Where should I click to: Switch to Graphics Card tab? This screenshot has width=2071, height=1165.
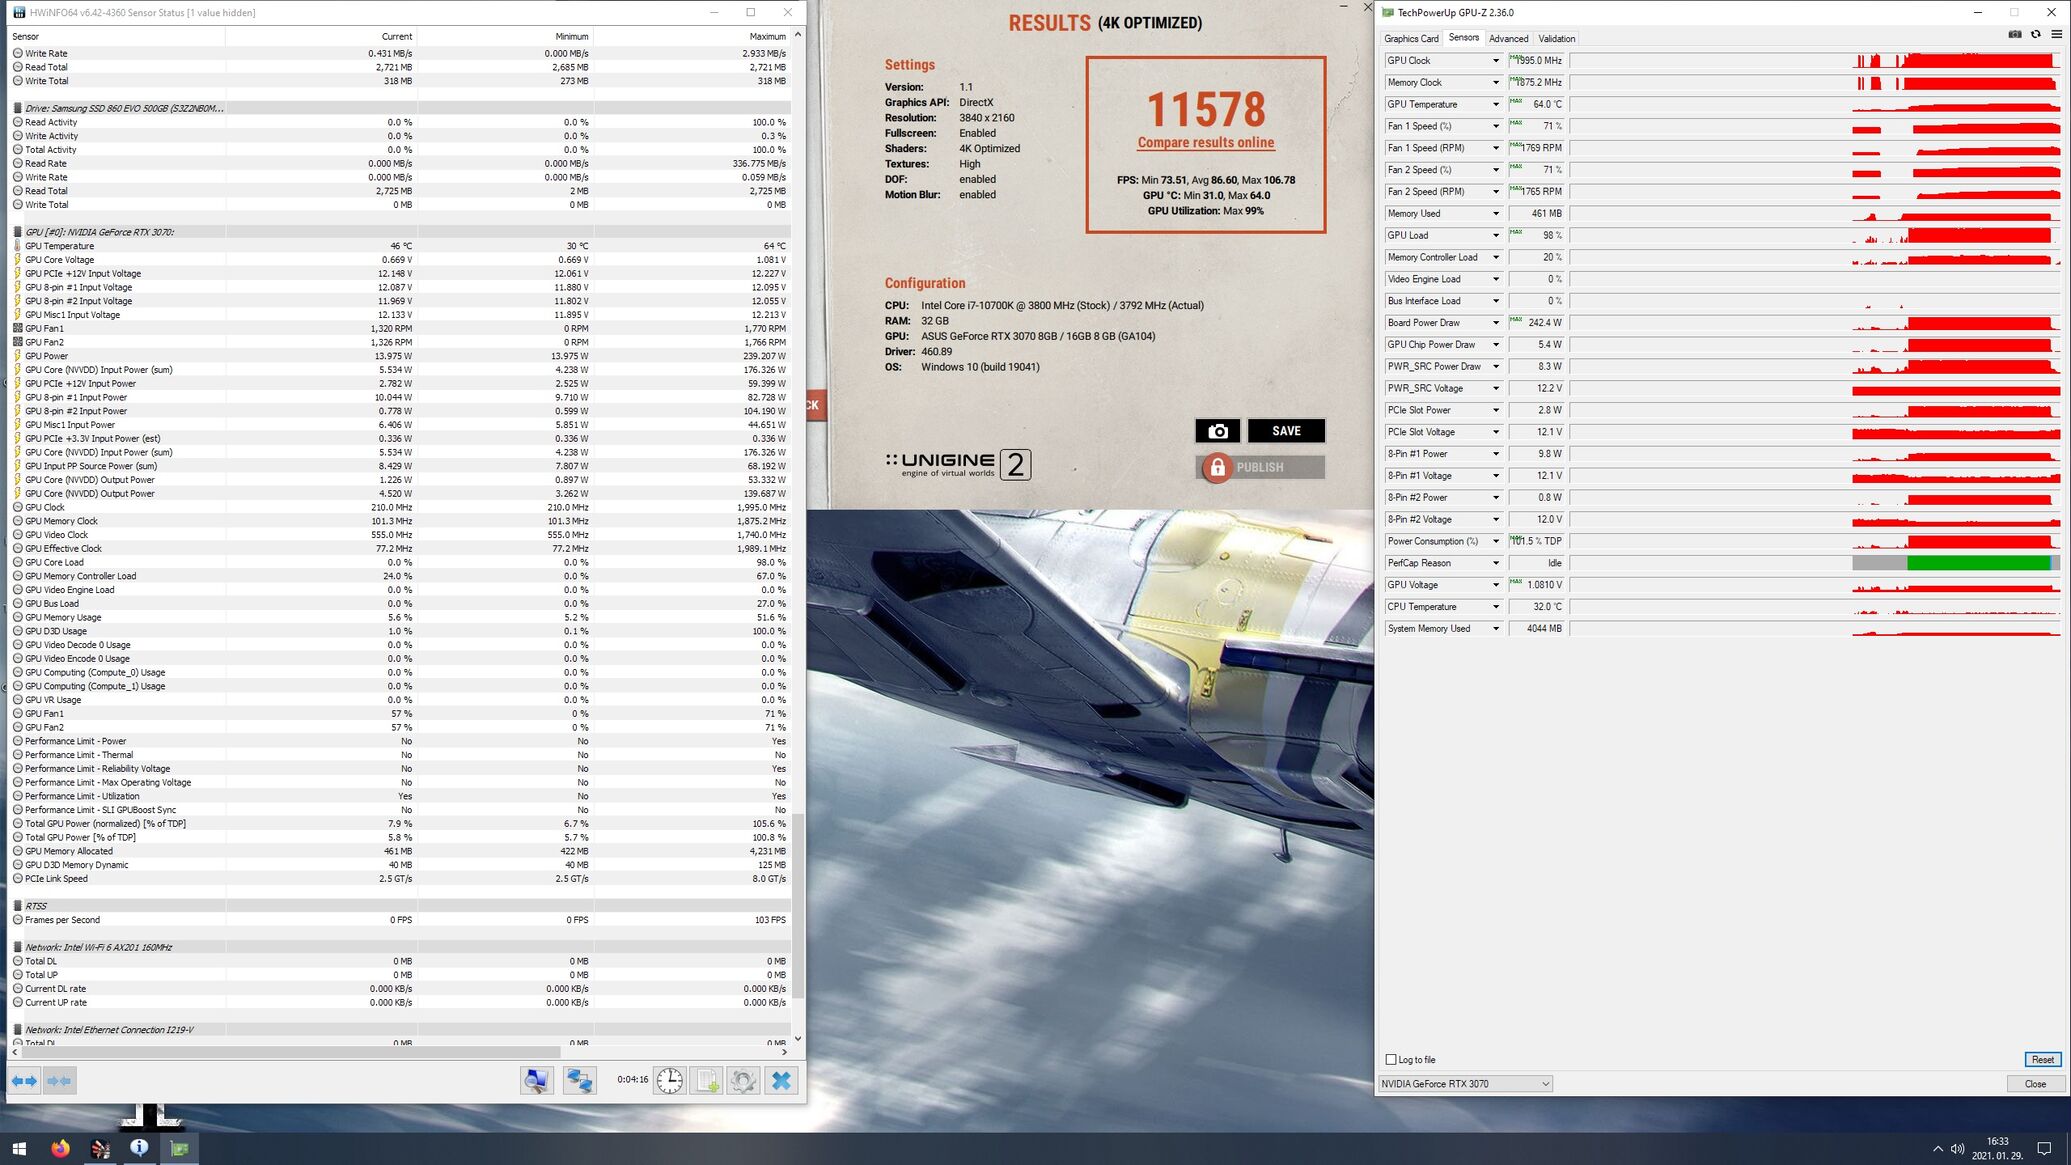[x=1411, y=39]
